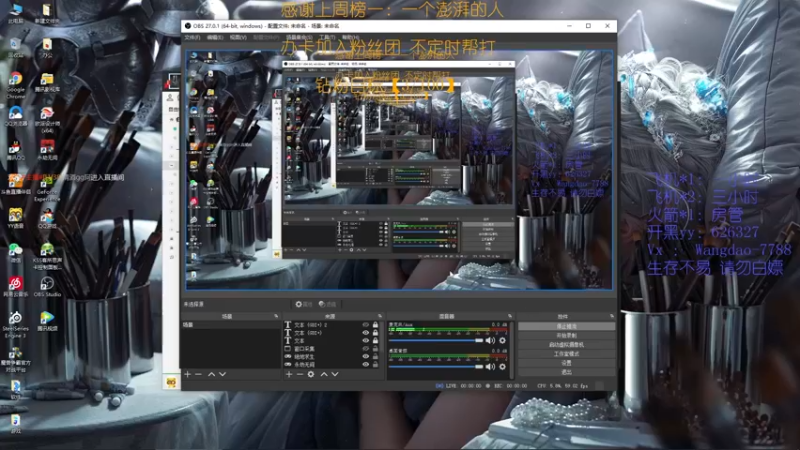Select the 场景 entry in Scenes list

[x=231, y=324]
